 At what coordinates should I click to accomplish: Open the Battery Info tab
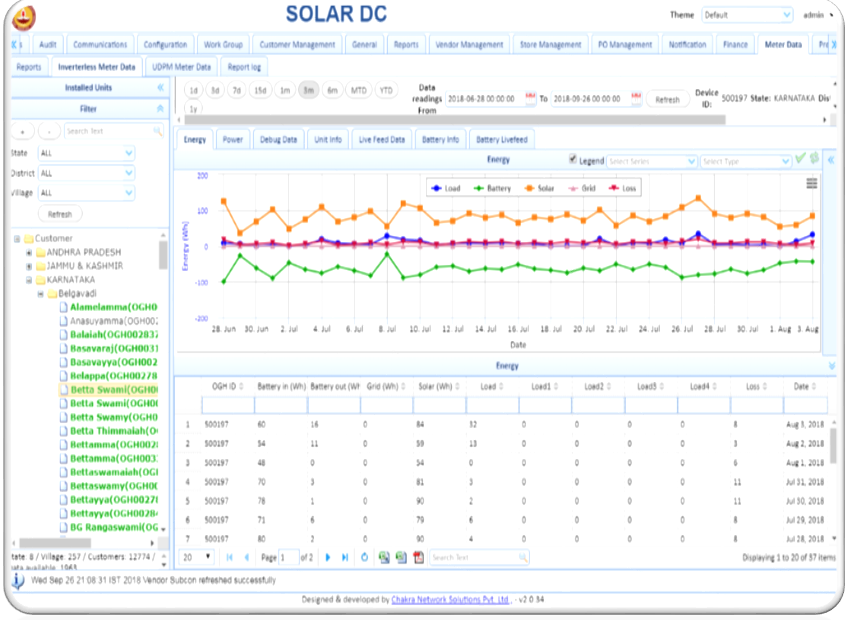coord(440,139)
